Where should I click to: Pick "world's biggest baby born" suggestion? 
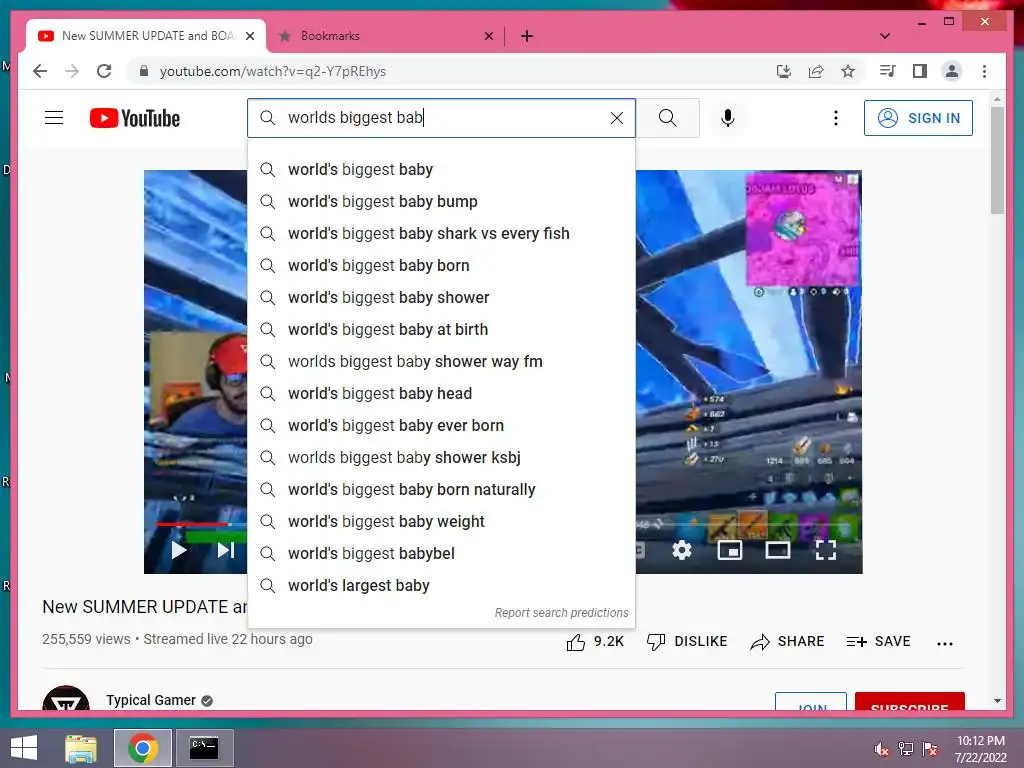pyautogui.click(x=441, y=266)
